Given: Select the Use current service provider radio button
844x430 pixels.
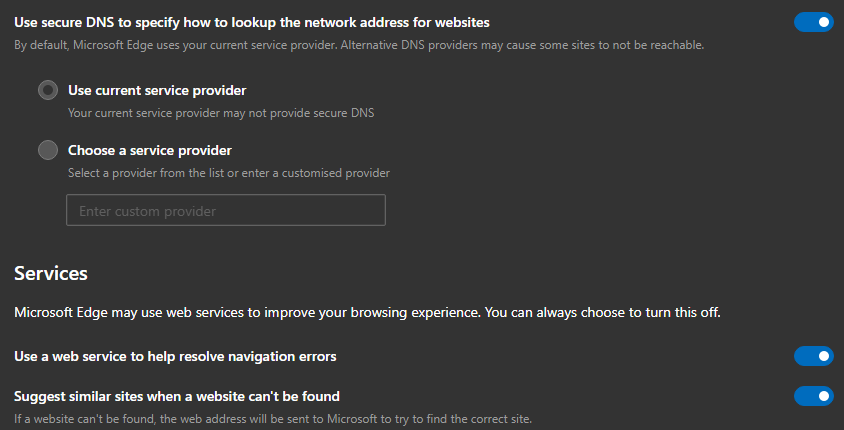Looking at the screenshot, I should click(48, 91).
